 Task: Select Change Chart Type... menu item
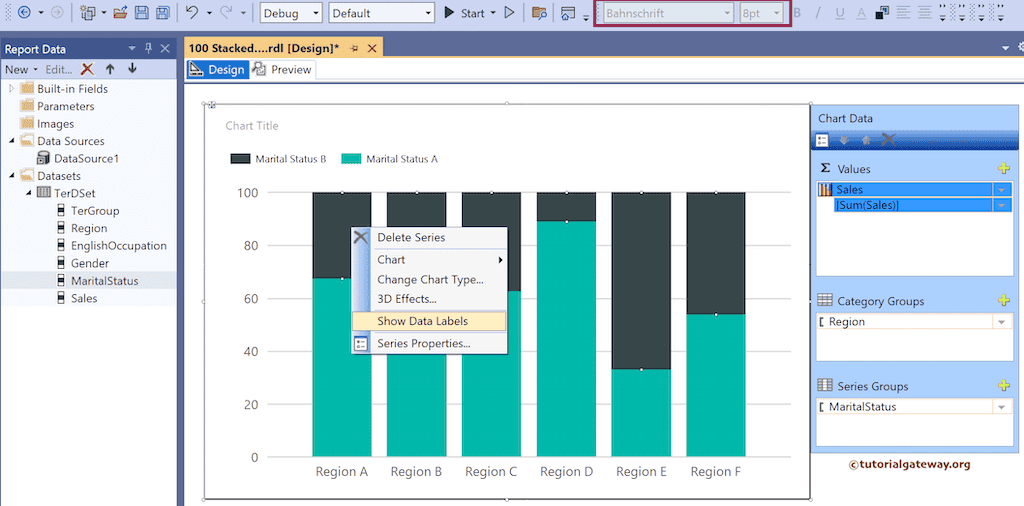click(x=430, y=279)
